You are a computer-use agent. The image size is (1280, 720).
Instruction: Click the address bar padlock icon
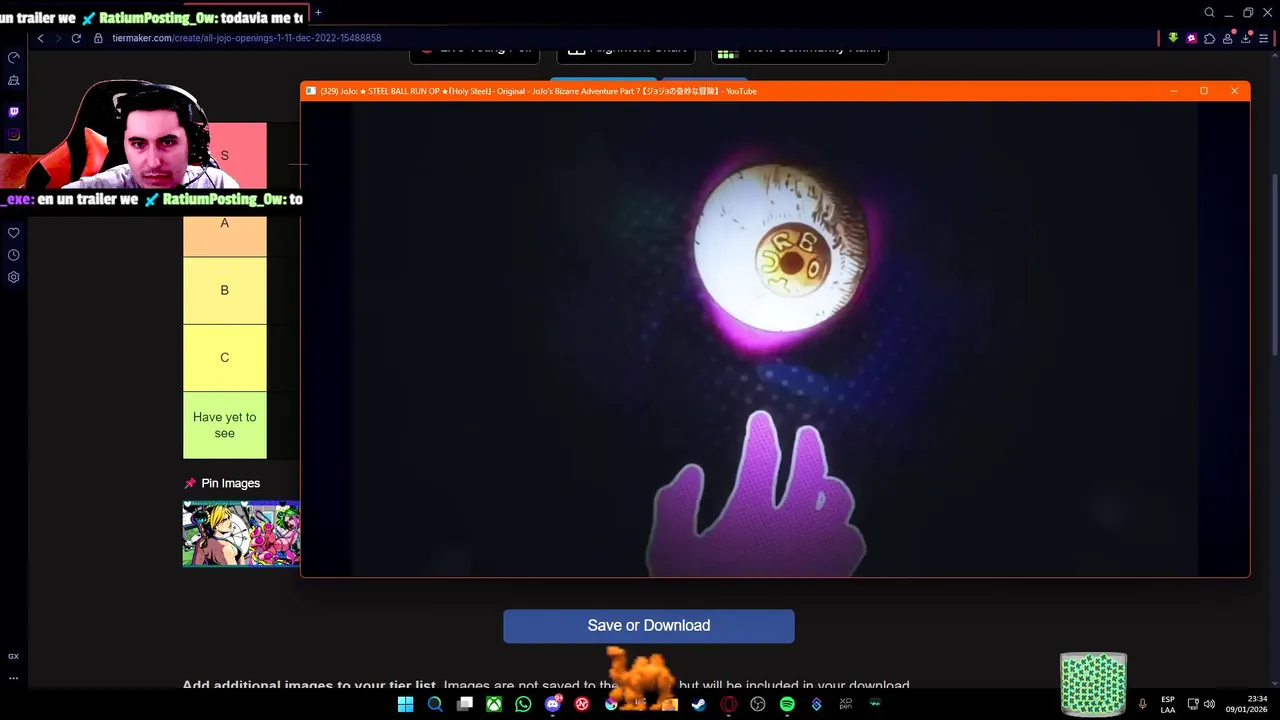coord(98,38)
